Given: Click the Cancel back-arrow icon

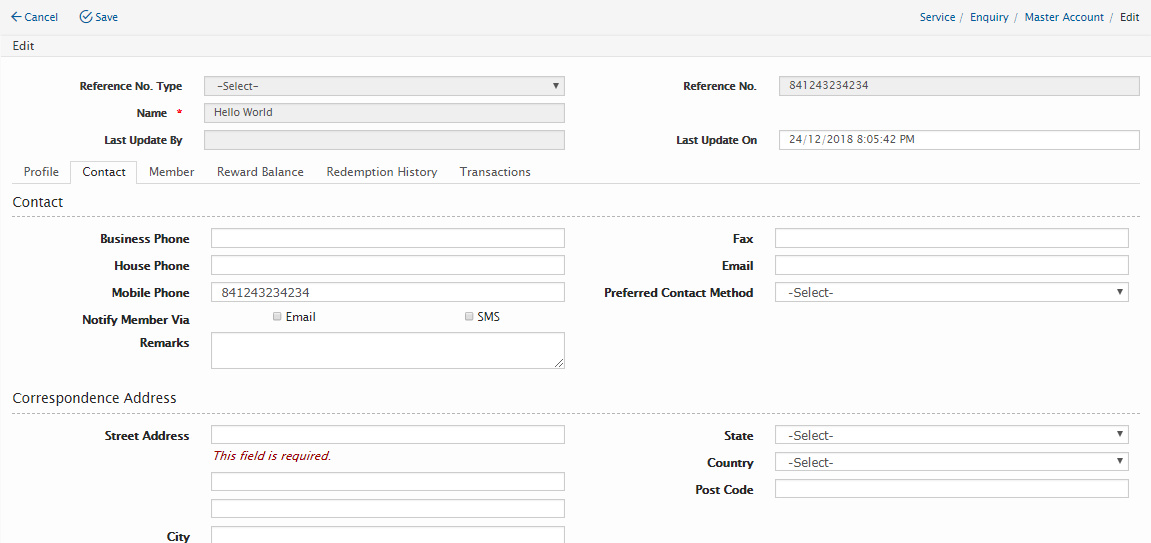Looking at the screenshot, I should click(16, 17).
